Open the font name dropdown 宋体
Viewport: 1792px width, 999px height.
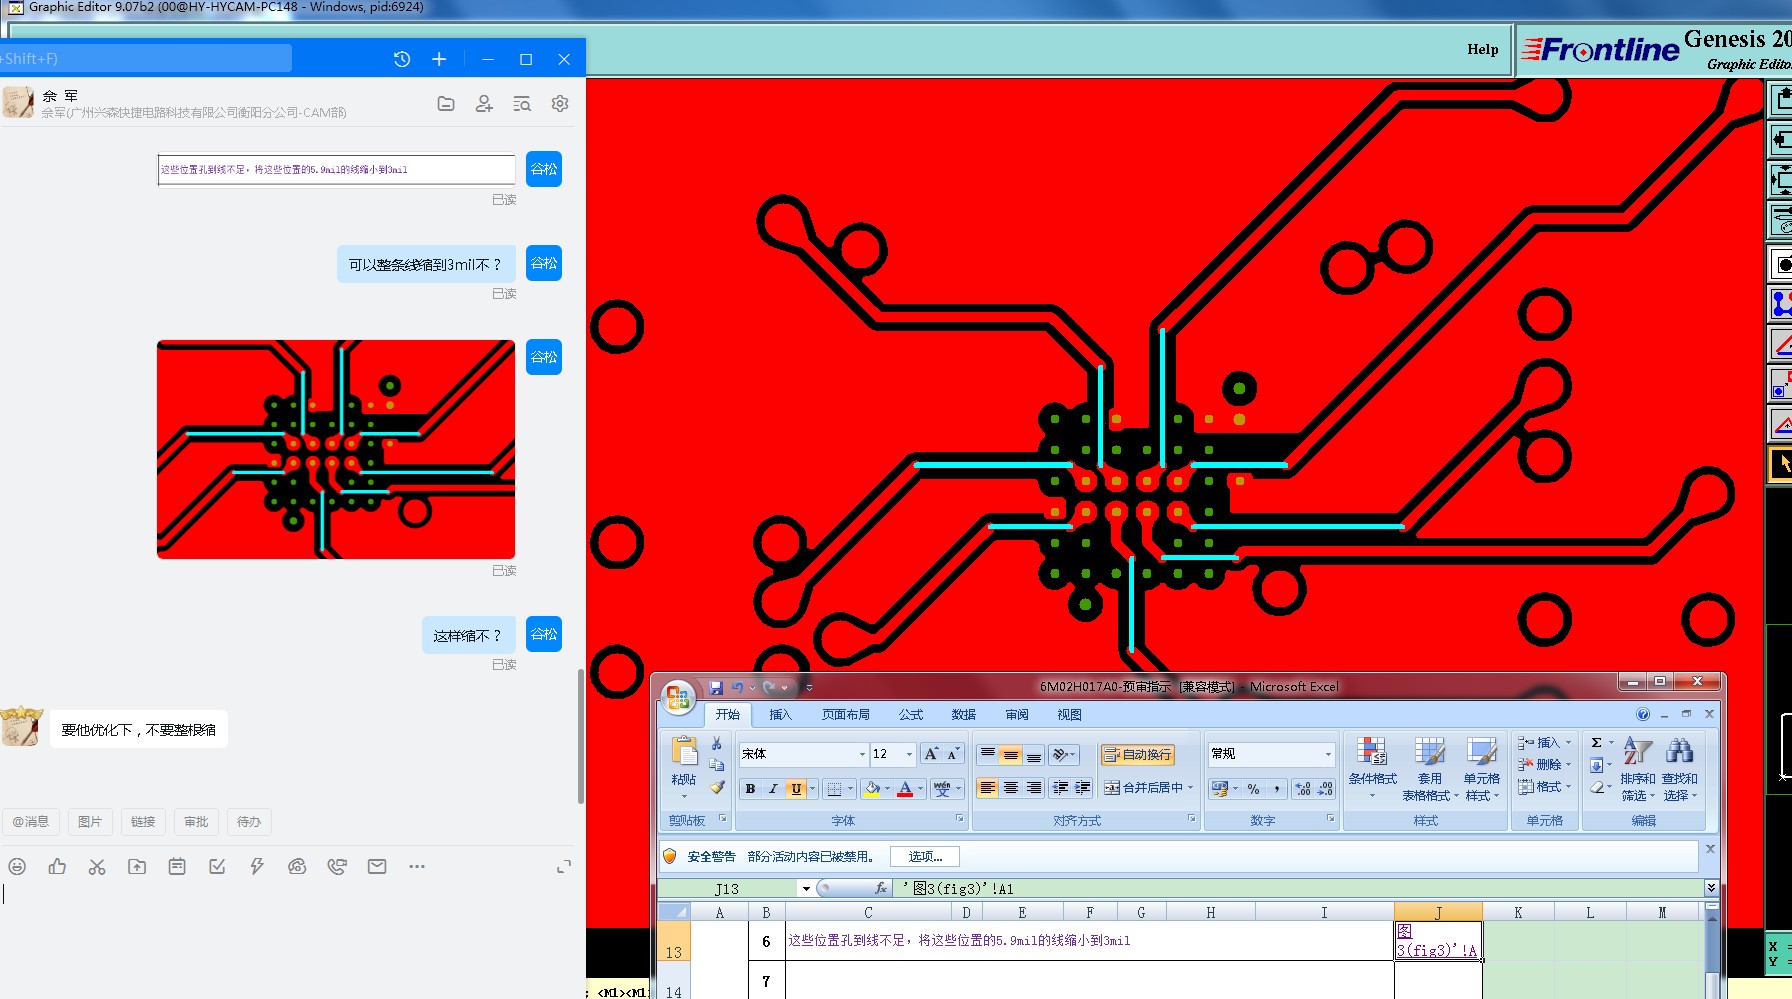pyautogui.click(x=862, y=754)
